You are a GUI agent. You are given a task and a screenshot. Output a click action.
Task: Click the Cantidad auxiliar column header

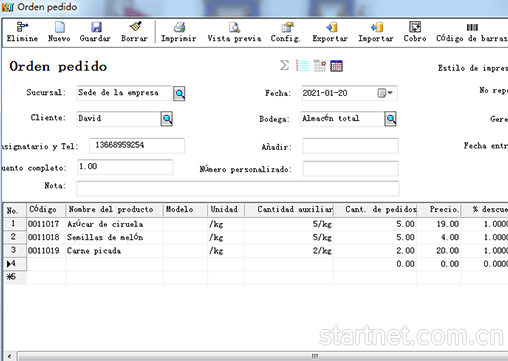pyautogui.click(x=289, y=210)
